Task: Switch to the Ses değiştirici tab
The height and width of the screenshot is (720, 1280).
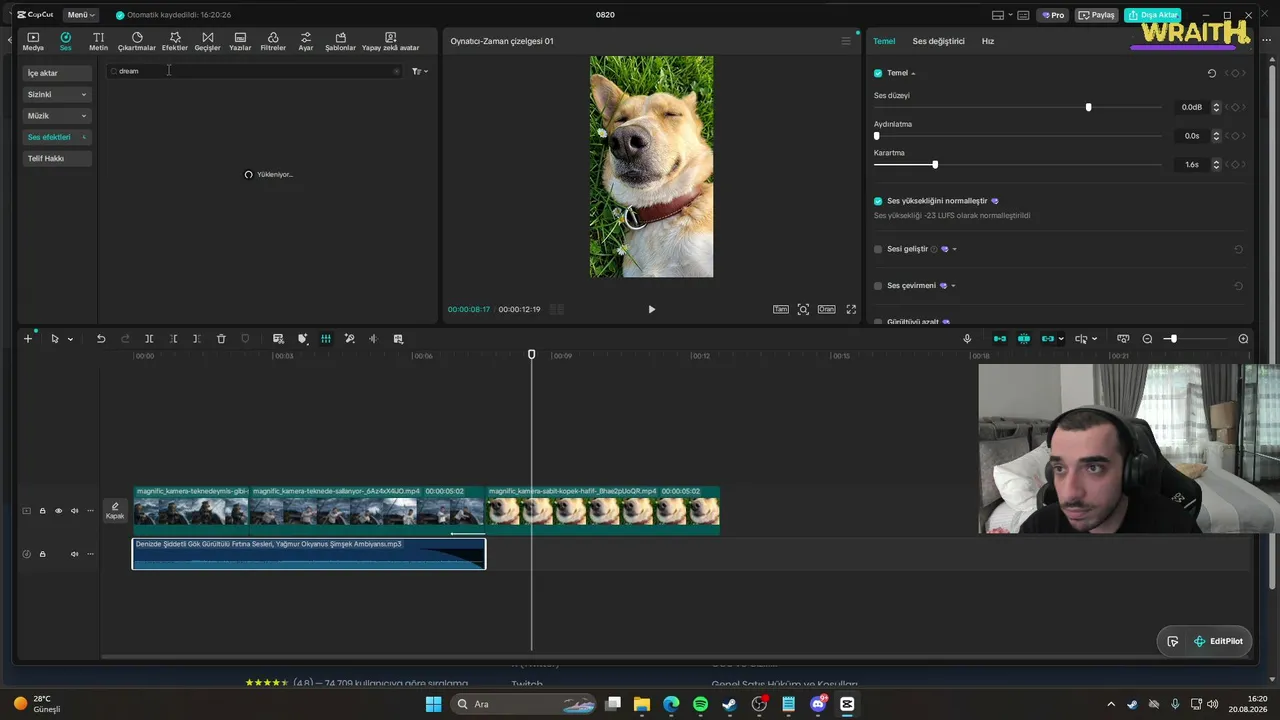Action: click(938, 41)
